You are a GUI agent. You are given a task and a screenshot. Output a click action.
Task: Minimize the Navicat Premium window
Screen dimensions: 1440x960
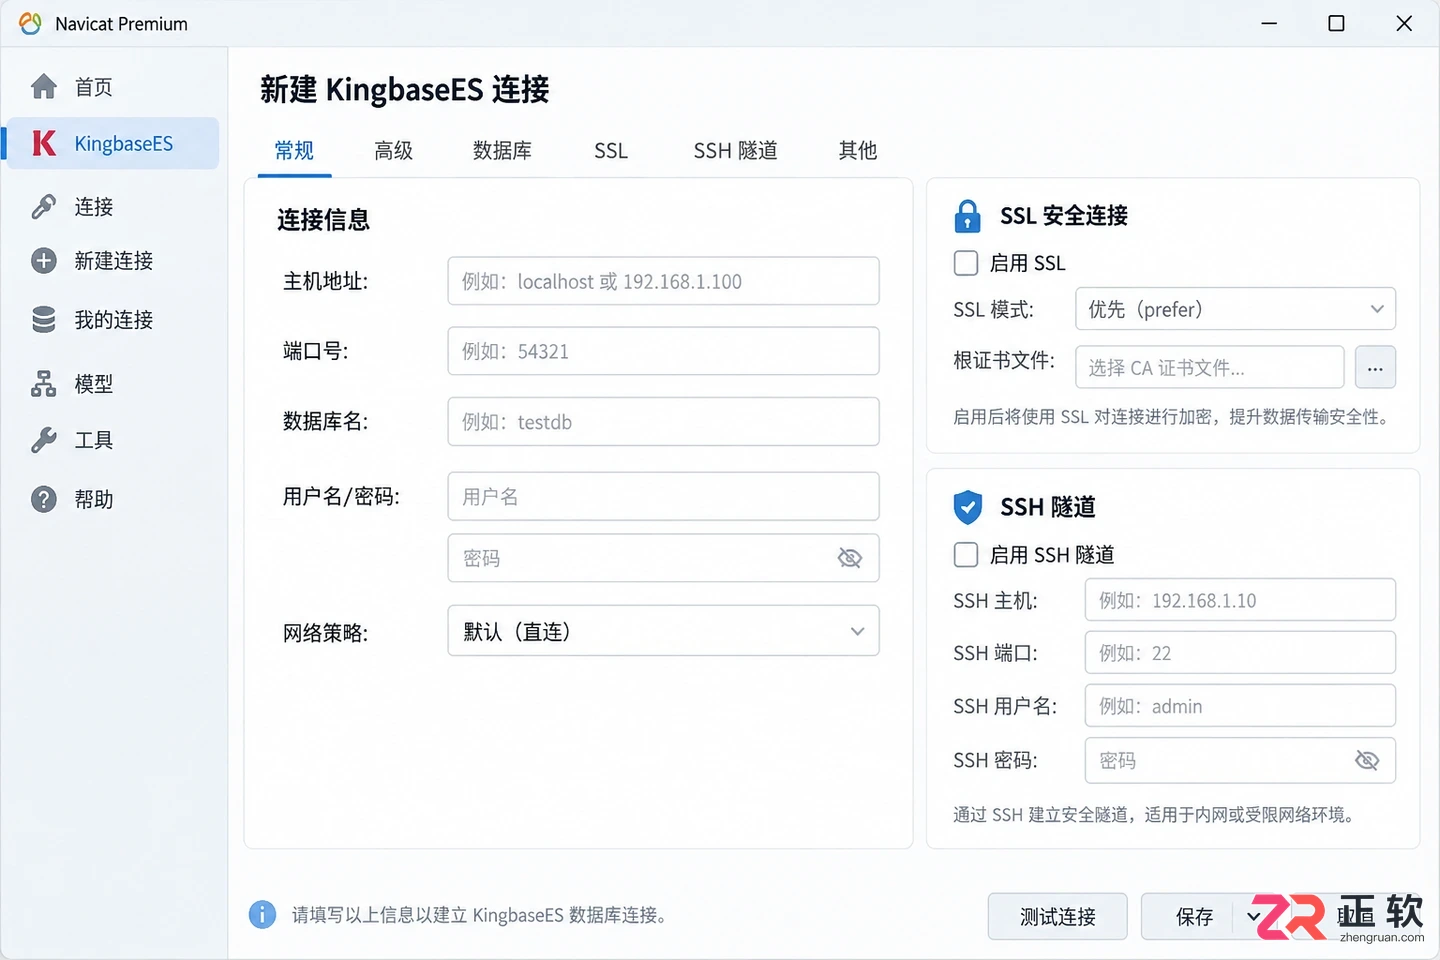click(1269, 23)
